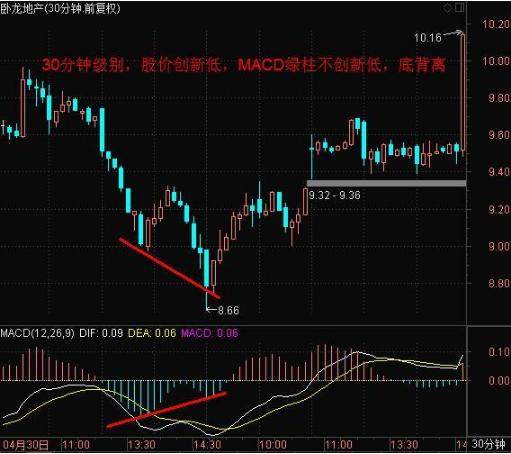The width and height of the screenshot is (511, 454).
Task: Select the 10.16 highest price label
Action: (x=428, y=38)
